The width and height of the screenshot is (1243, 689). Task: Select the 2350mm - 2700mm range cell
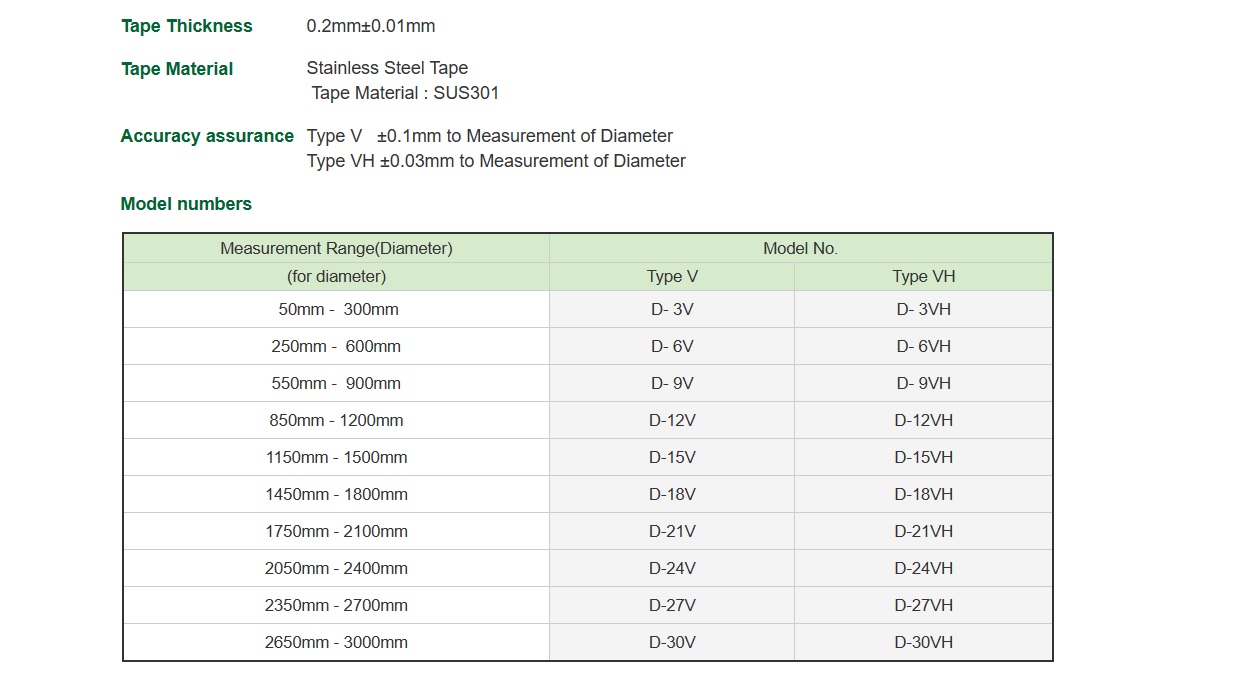(337, 606)
